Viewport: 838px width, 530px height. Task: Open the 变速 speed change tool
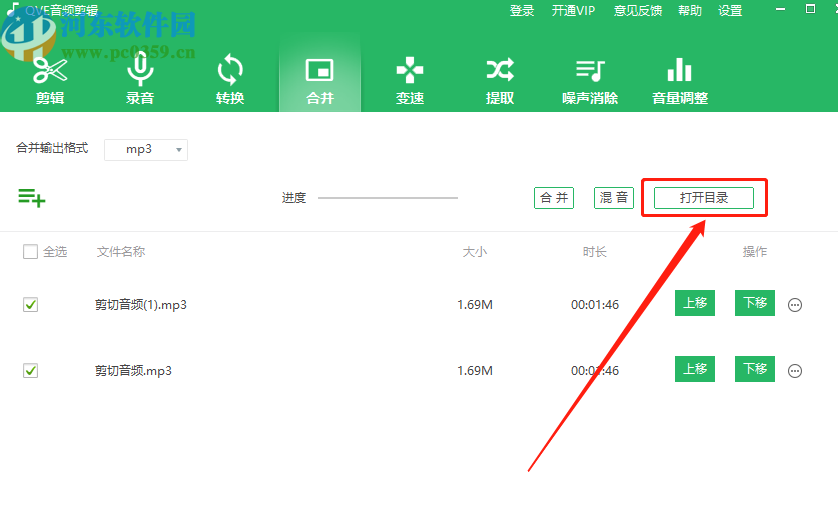click(x=410, y=80)
